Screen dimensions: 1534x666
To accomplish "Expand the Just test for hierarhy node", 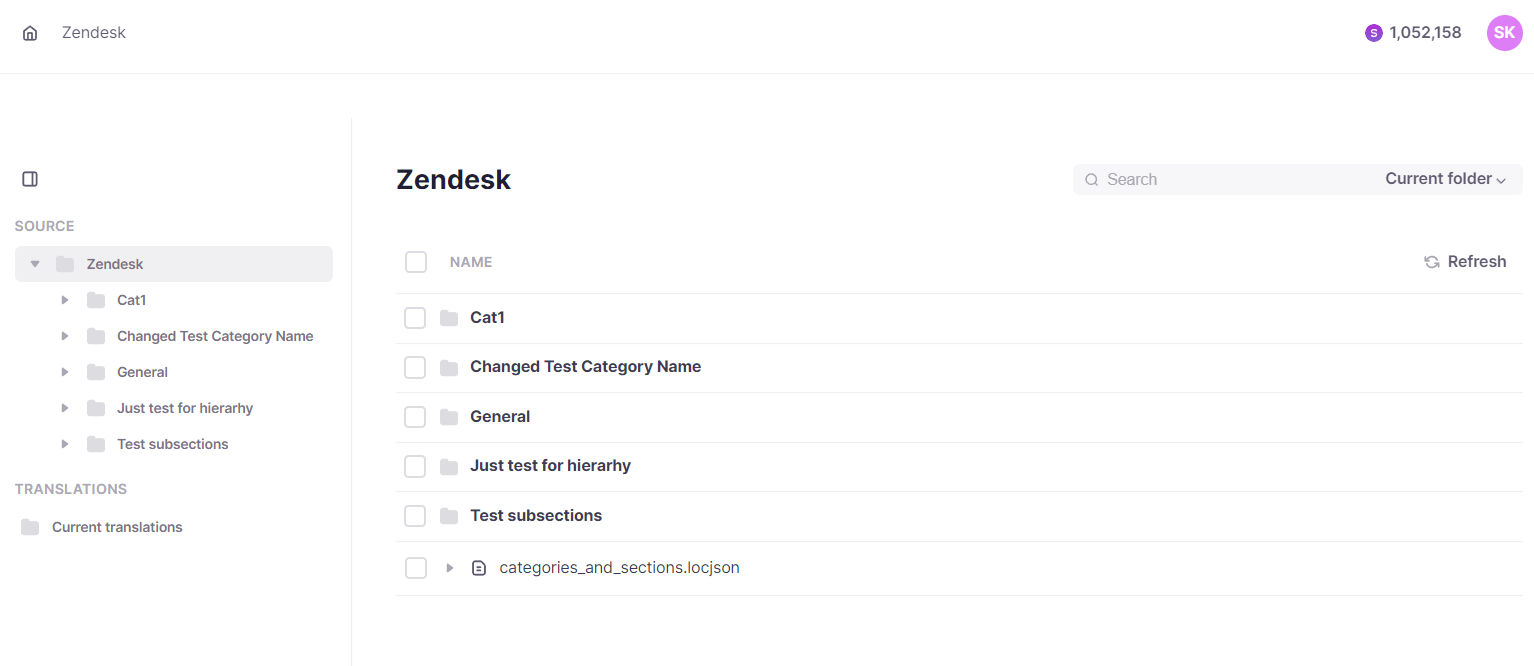I will click(x=65, y=408).
